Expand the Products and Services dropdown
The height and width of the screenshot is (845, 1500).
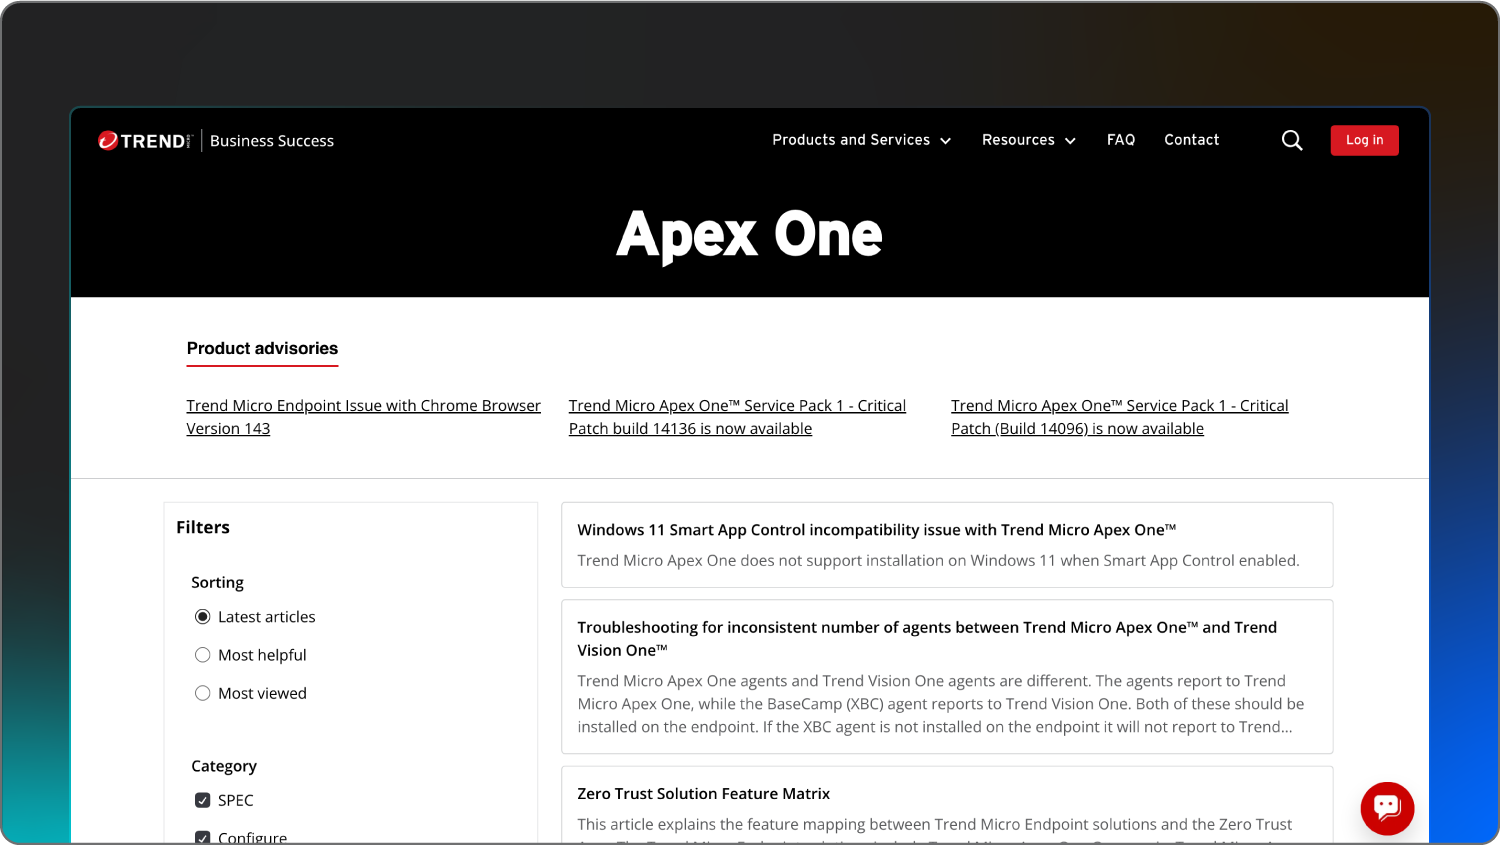[x=861, y=140]
